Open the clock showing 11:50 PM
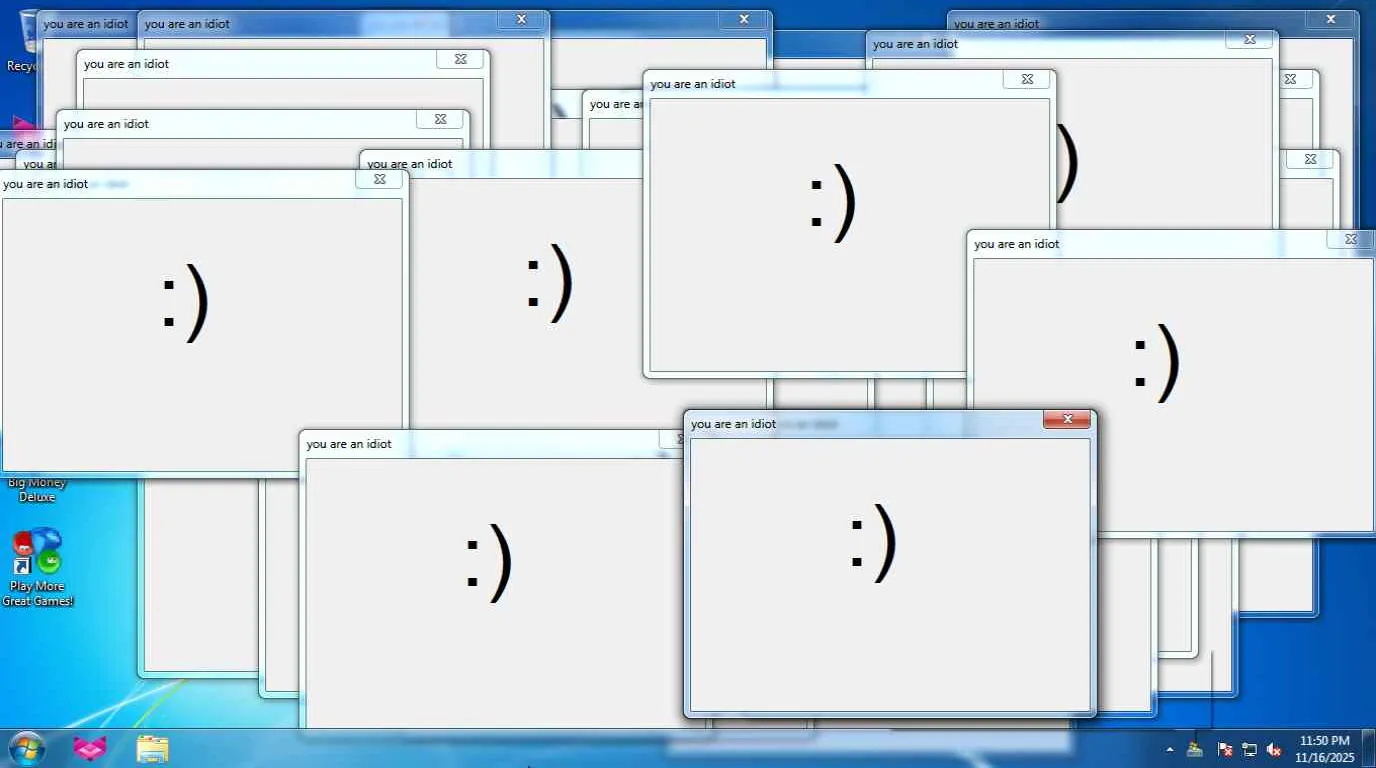 click(x=1324, y=749)
